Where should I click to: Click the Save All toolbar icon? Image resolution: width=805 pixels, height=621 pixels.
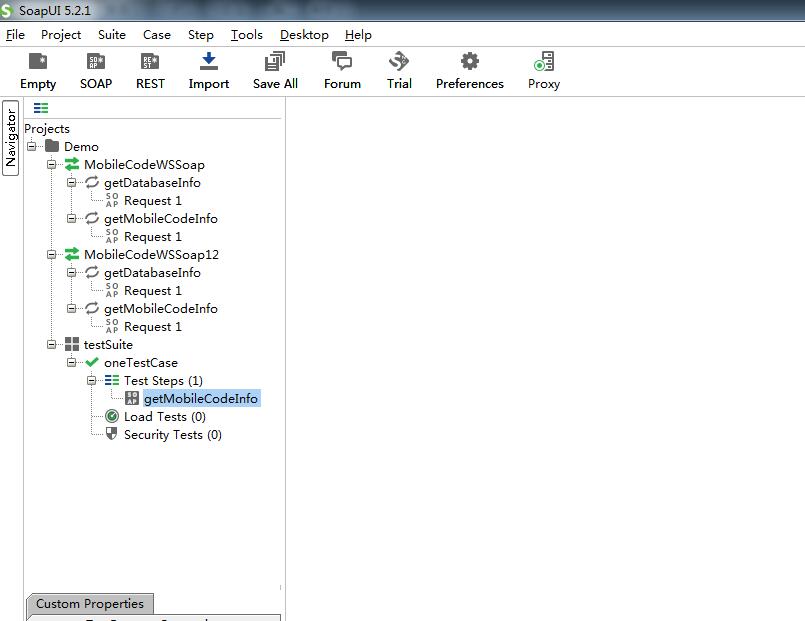click(275, 62)
